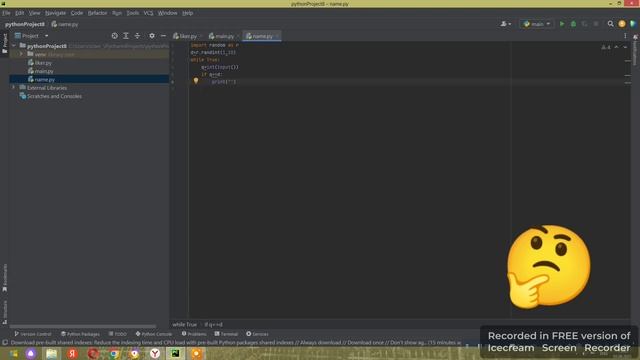The height and width of the screenshot is (360, 640).
Task: Open the Refactor menu
Action: [98, 13]
